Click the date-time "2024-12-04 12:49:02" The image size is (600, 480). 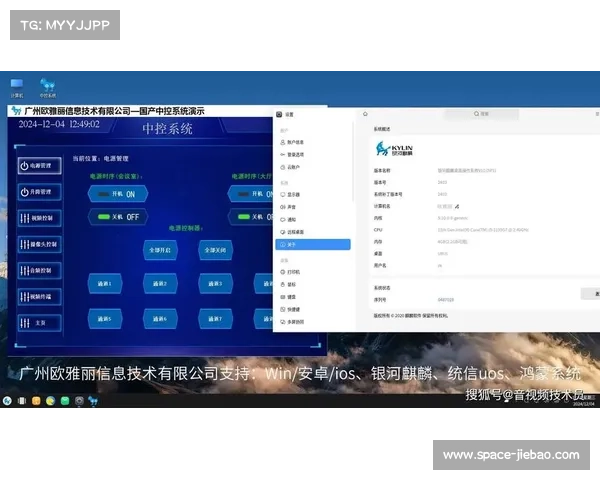point(59,124)
